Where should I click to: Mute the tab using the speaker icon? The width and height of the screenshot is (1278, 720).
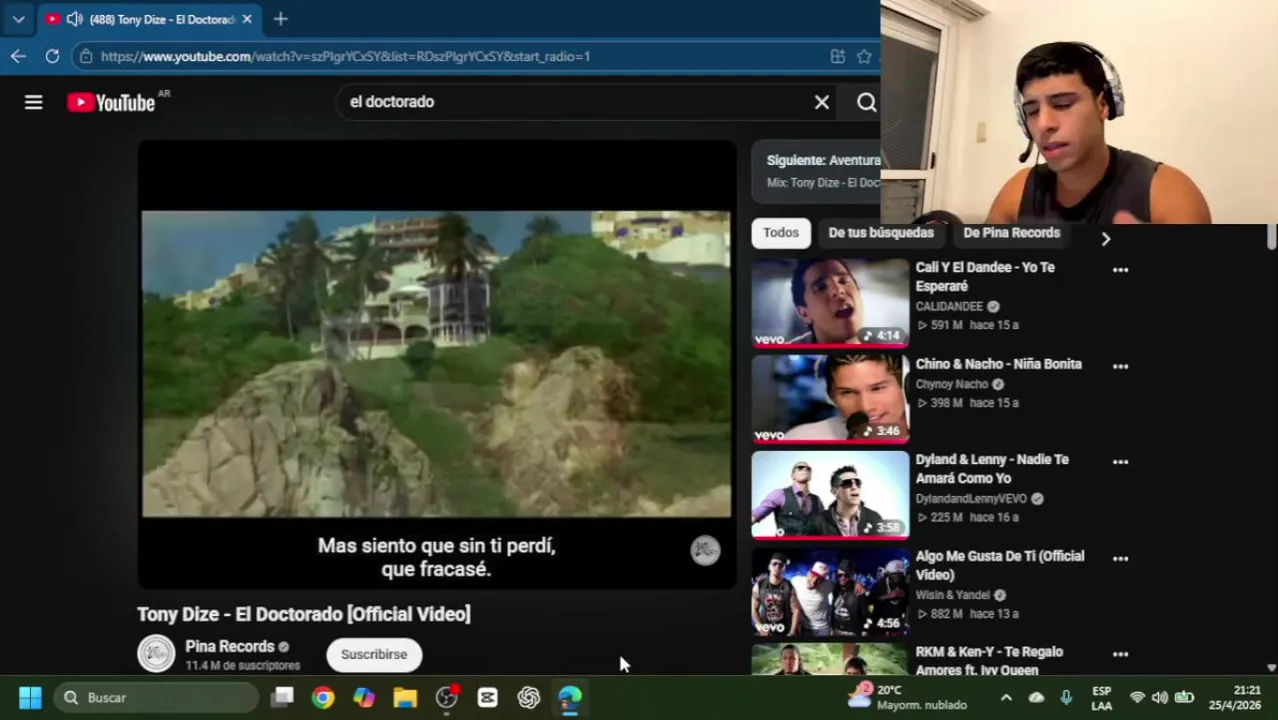(74, 19)
